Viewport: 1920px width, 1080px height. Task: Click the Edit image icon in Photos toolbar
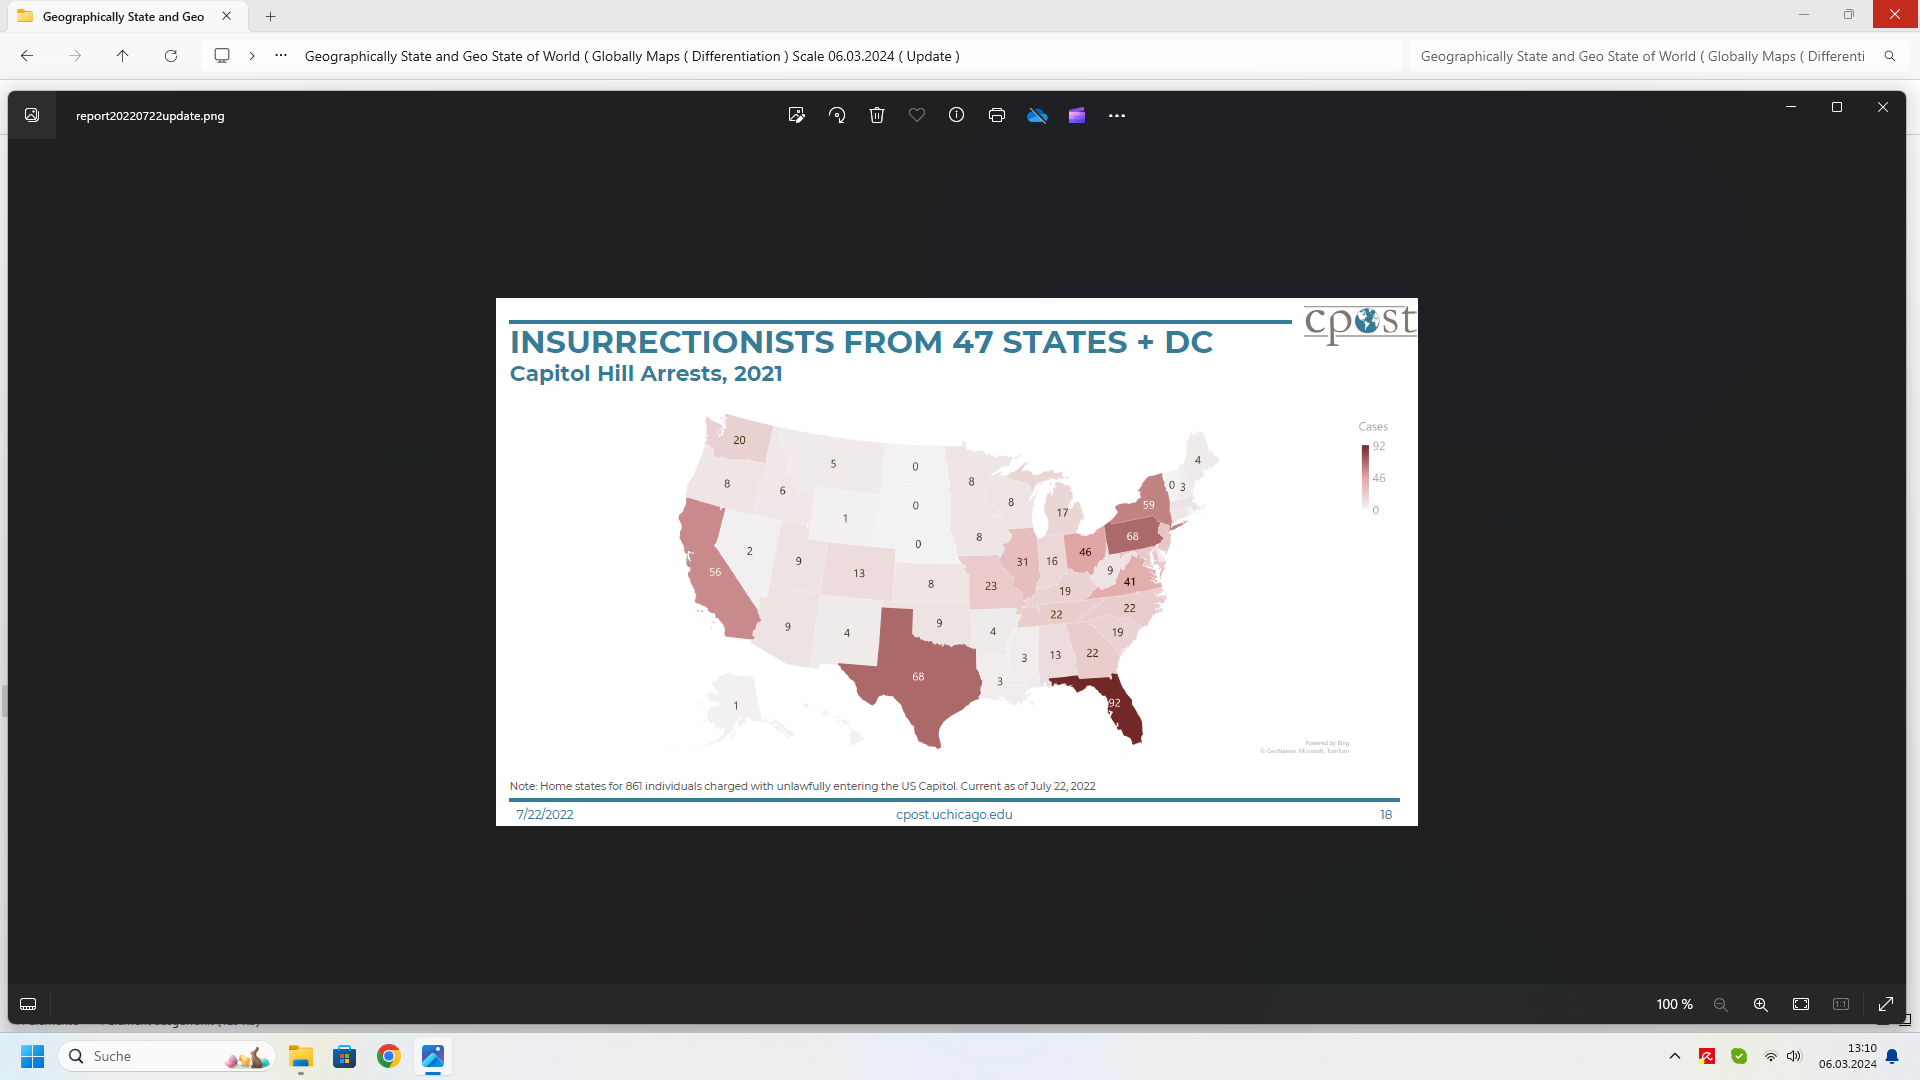796,115
